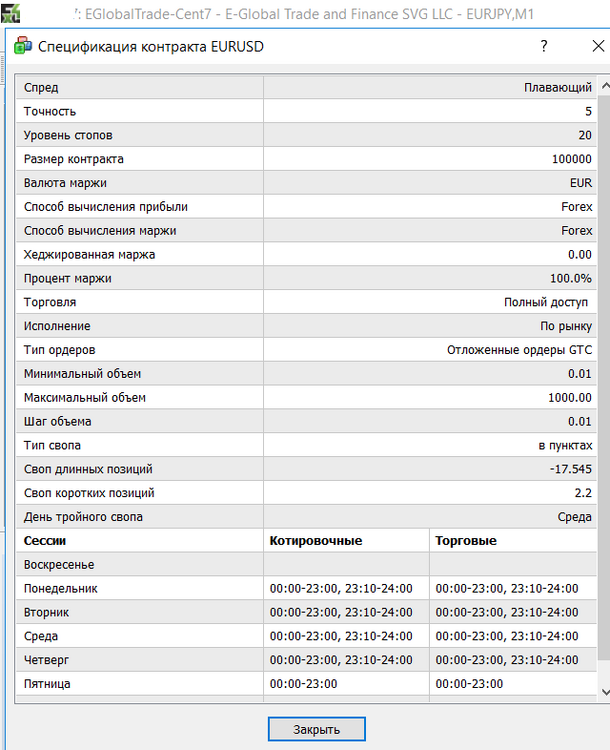Open help via the question mark button
610x750 pixels.
click(x=544, y=46)
